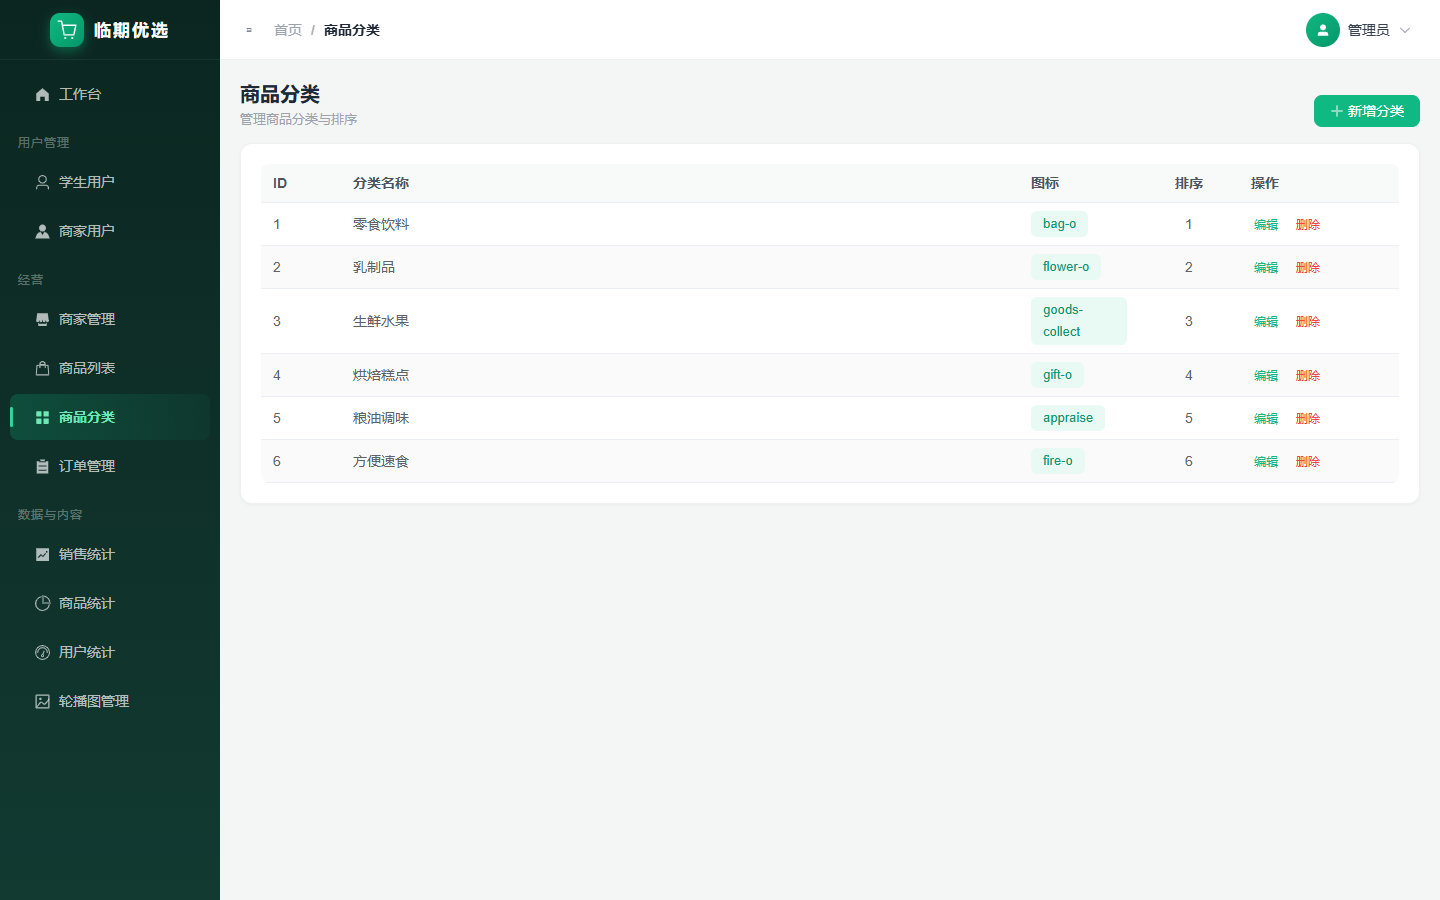Open 订单管理 from the sidebar

(x=110, y=466)
